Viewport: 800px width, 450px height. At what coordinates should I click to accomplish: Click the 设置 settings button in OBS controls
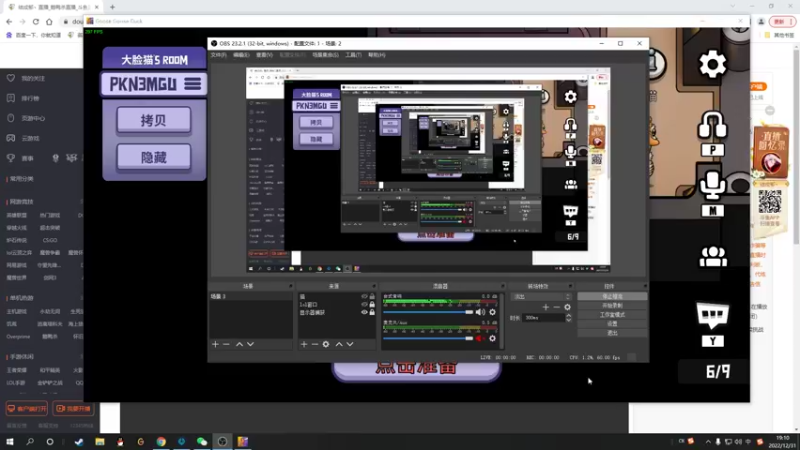[612, 324]
